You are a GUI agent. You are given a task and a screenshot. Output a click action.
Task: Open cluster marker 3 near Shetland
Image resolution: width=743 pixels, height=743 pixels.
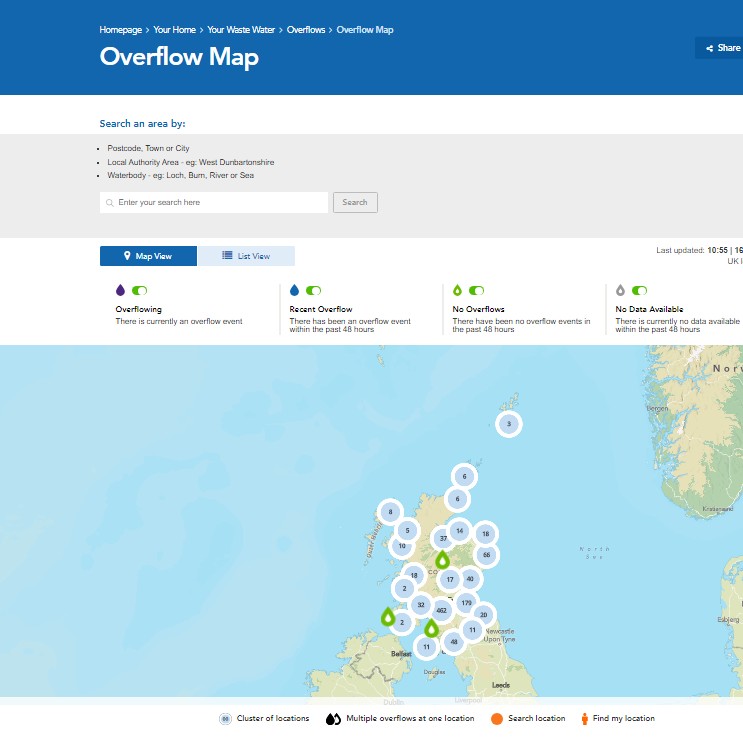(509, 424)
